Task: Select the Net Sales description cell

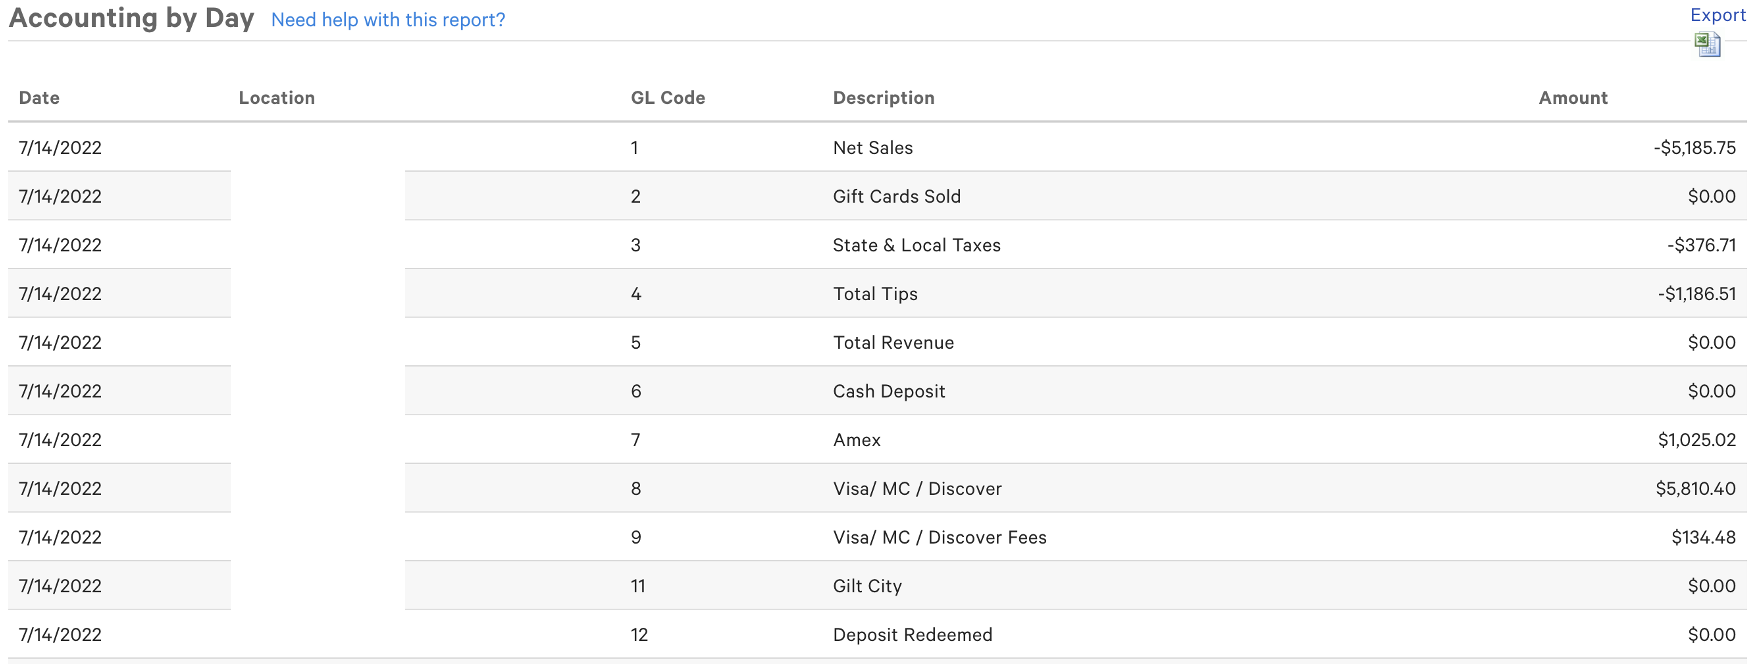Action: coord(873,148)
